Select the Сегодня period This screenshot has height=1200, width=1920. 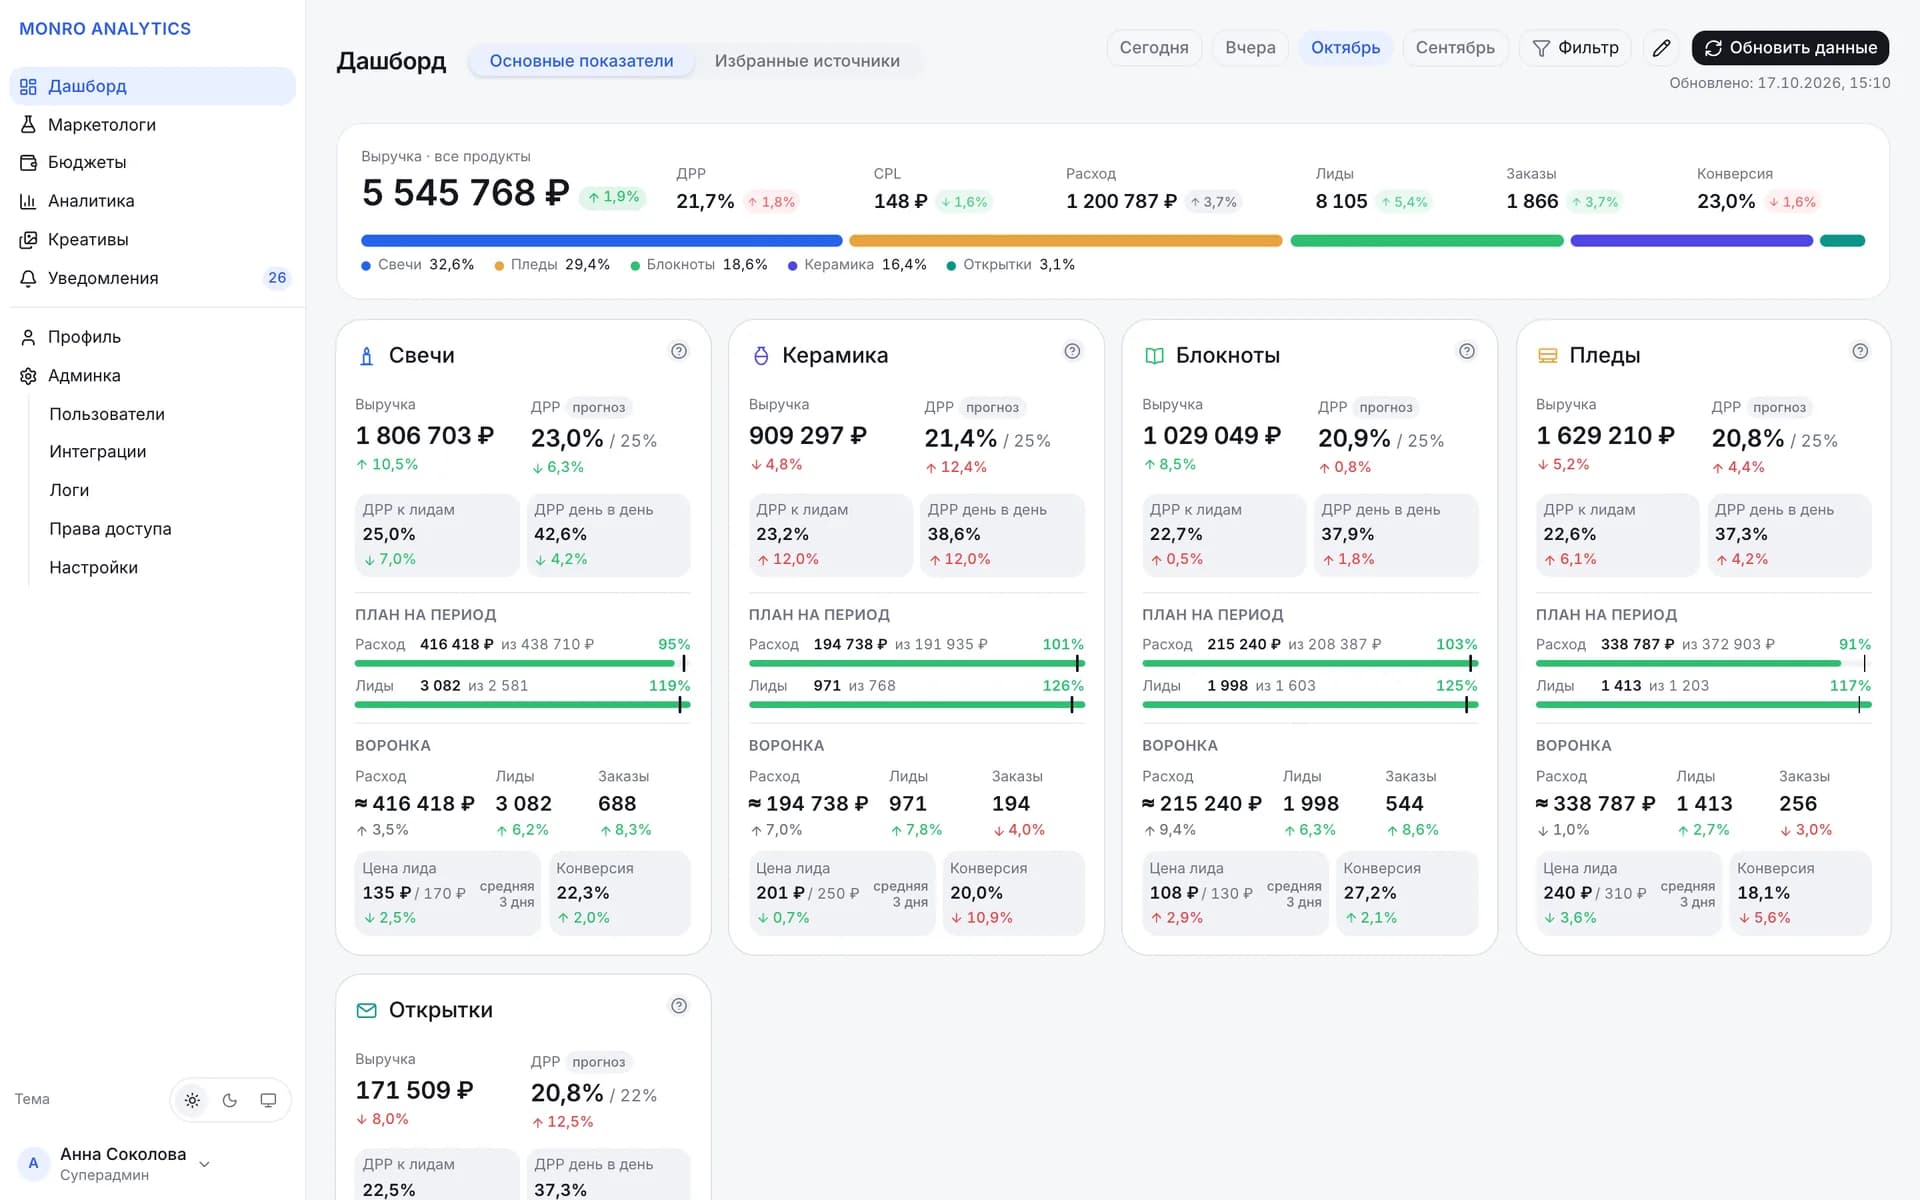1154,48
